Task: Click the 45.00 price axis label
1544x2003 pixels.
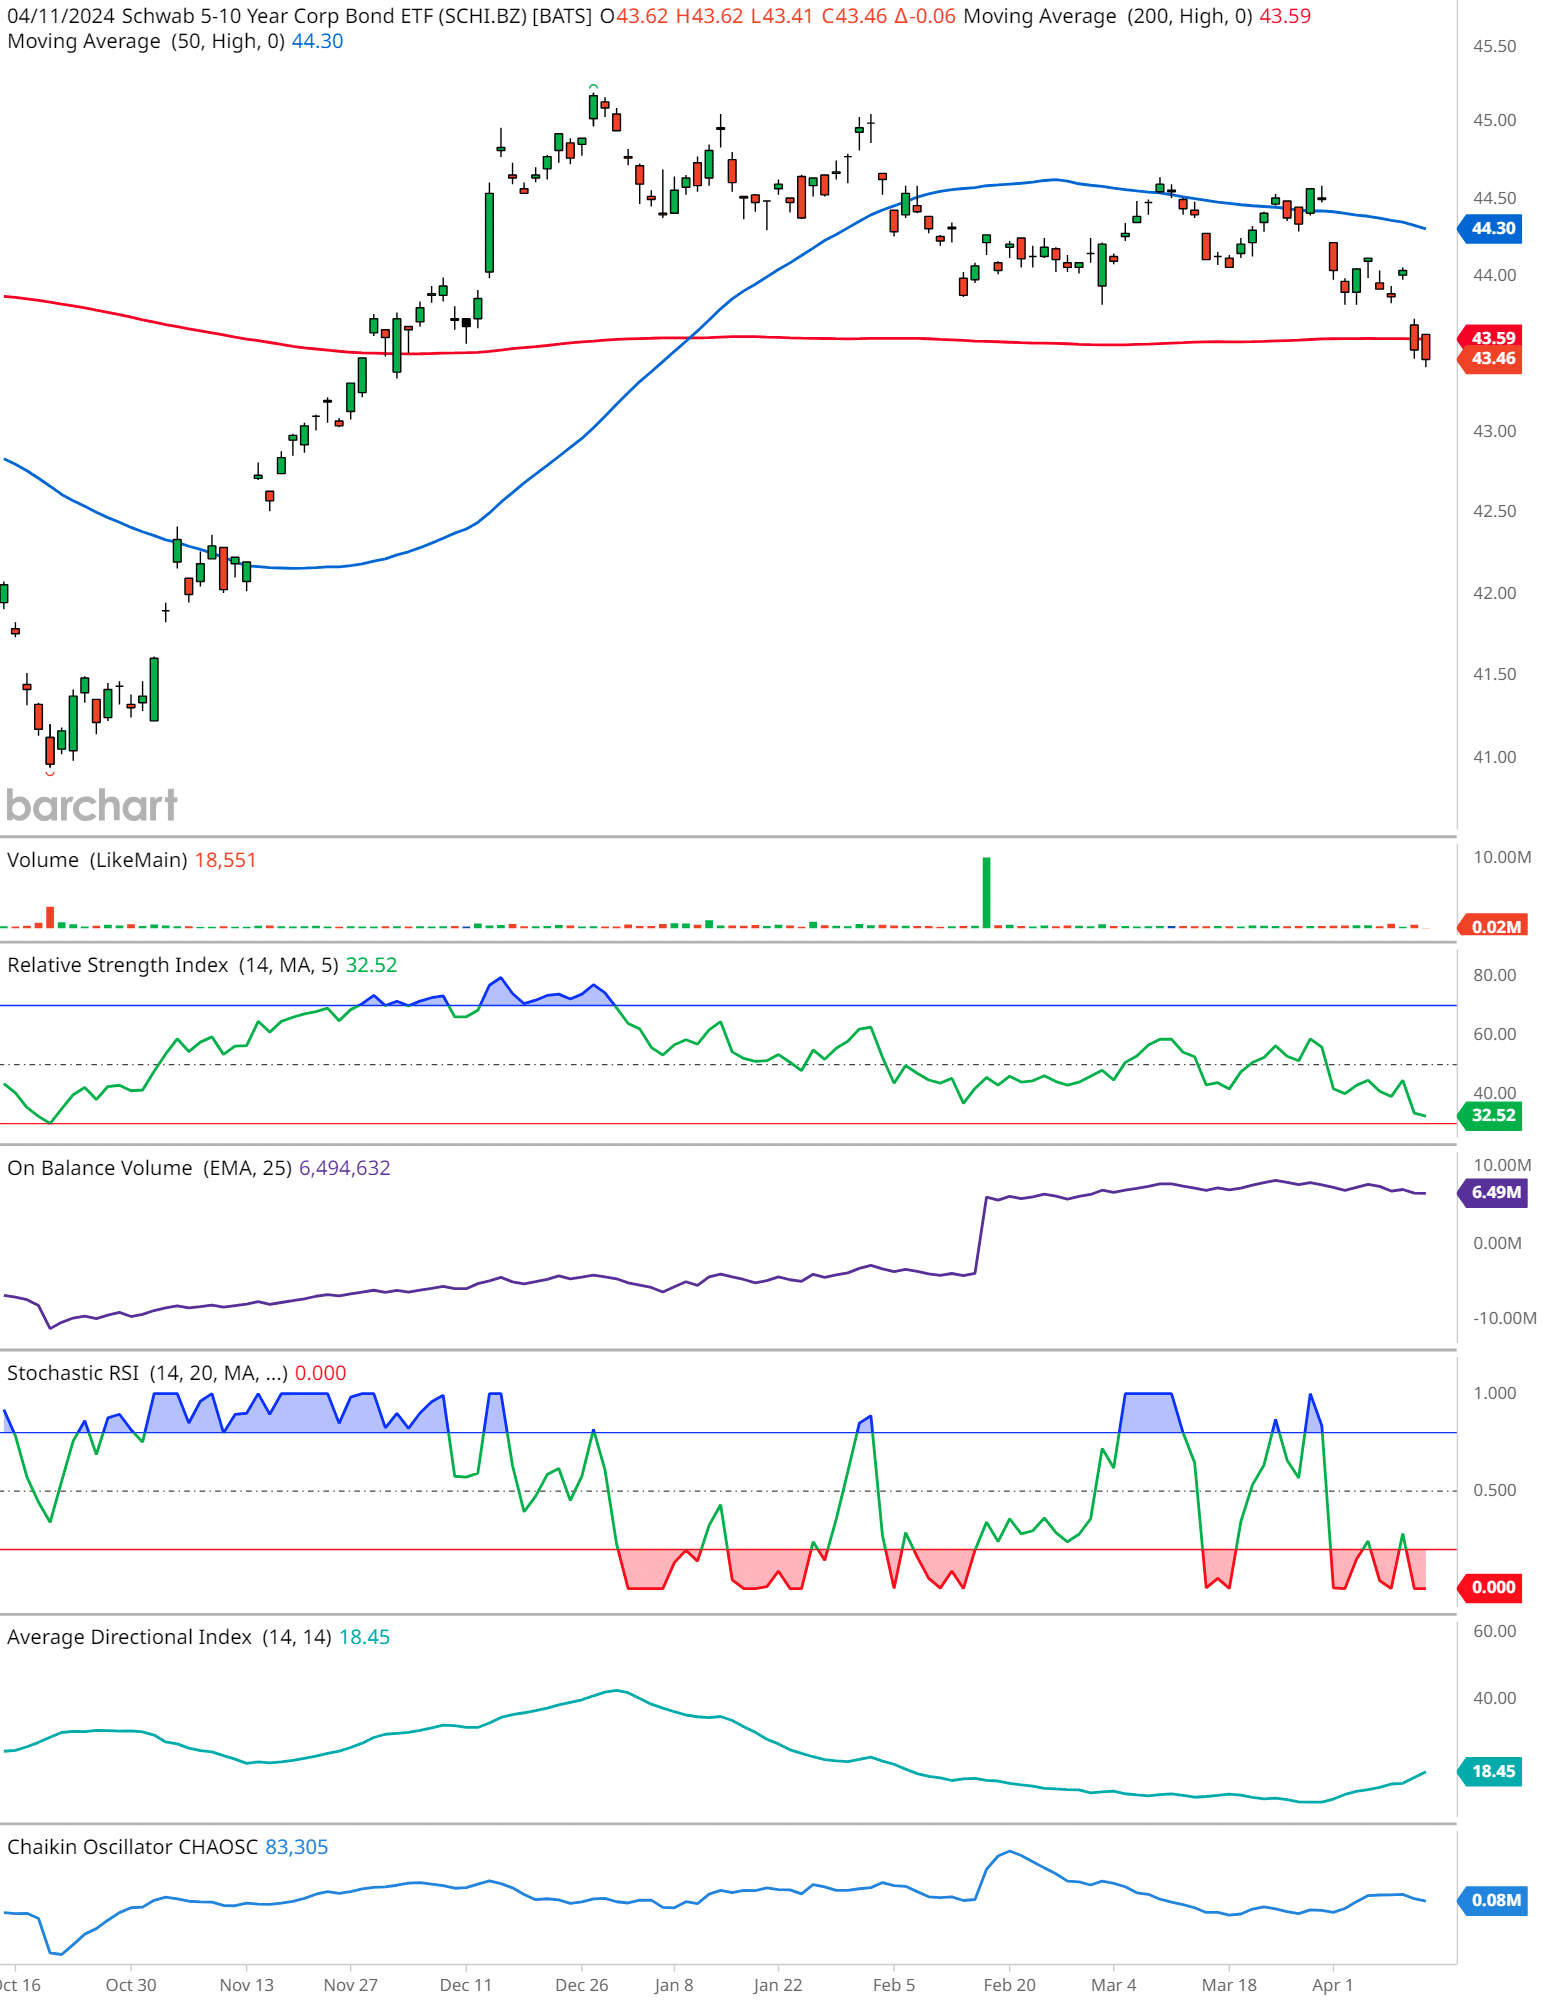Action: [x=1494, y=120]
